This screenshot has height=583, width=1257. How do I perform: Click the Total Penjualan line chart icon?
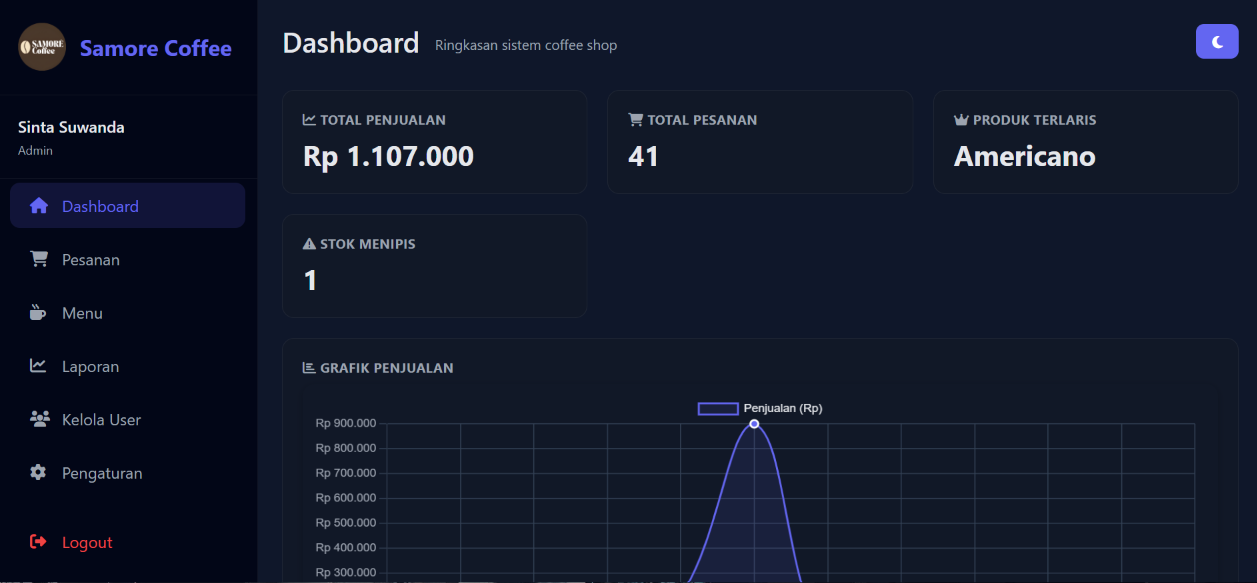click(309, 120)
